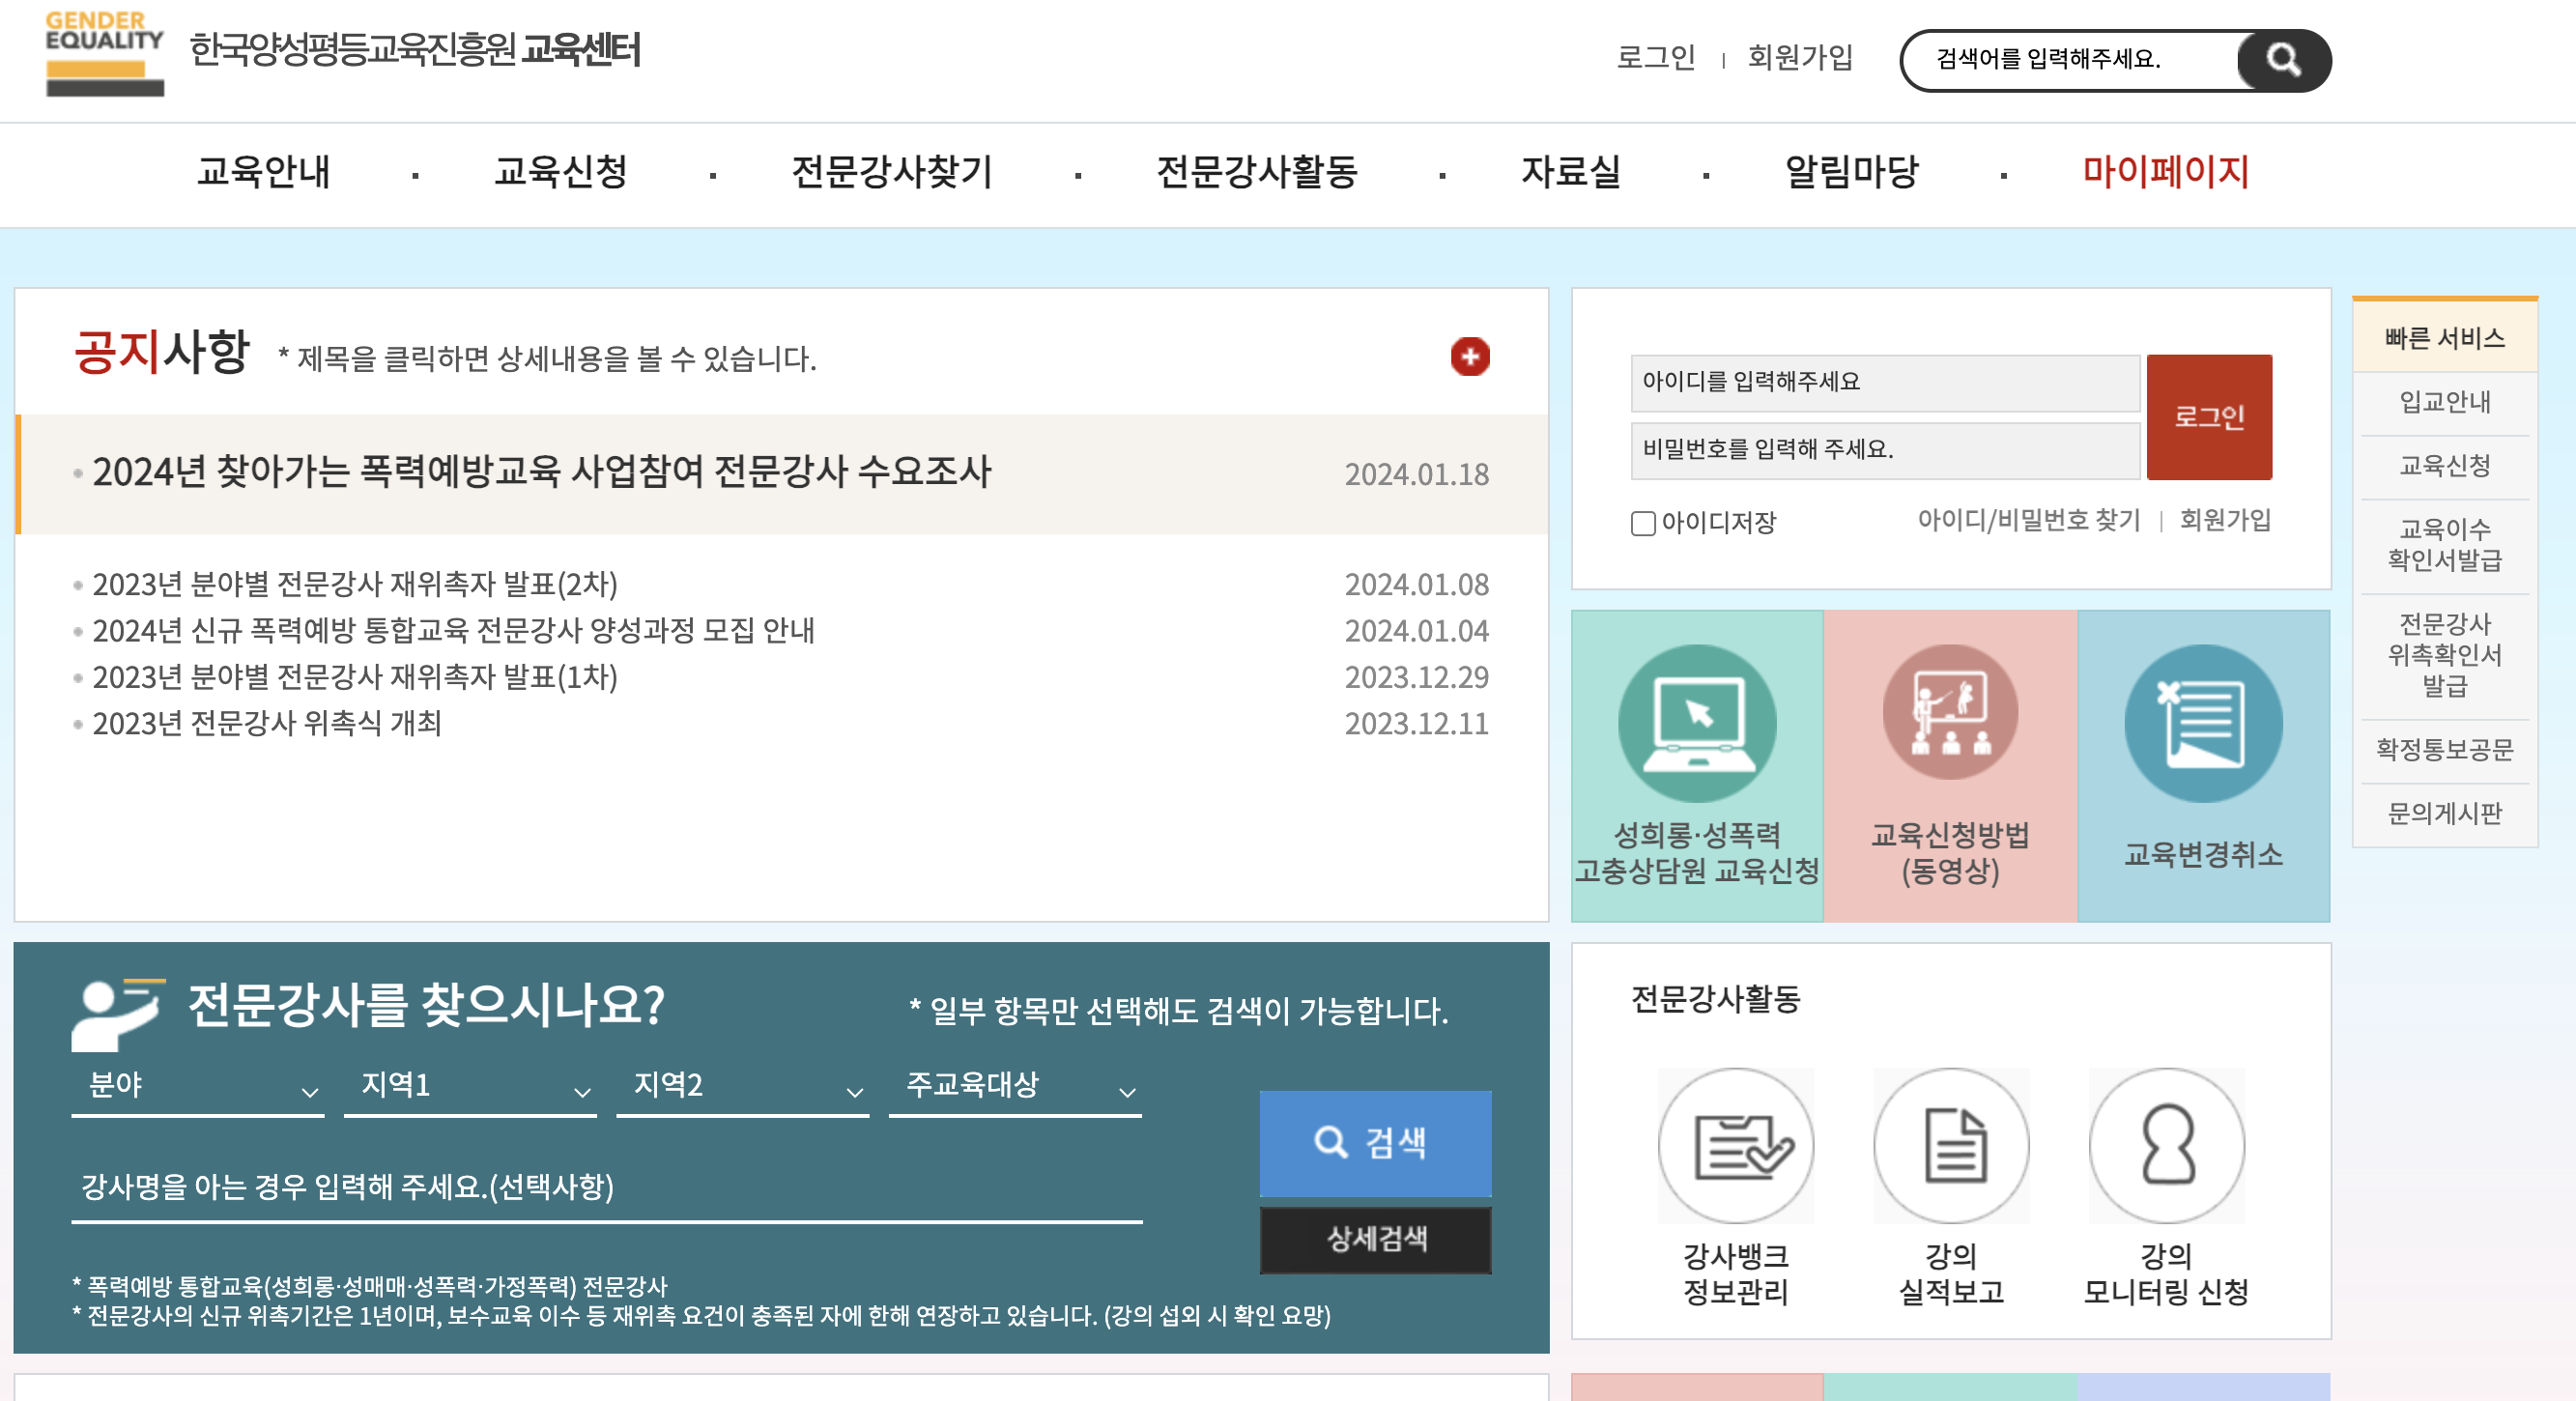Open the 지역1 dropdown
Image resolution: width=2576 pixels, height=1401 pixels.
click(470, 1088)
